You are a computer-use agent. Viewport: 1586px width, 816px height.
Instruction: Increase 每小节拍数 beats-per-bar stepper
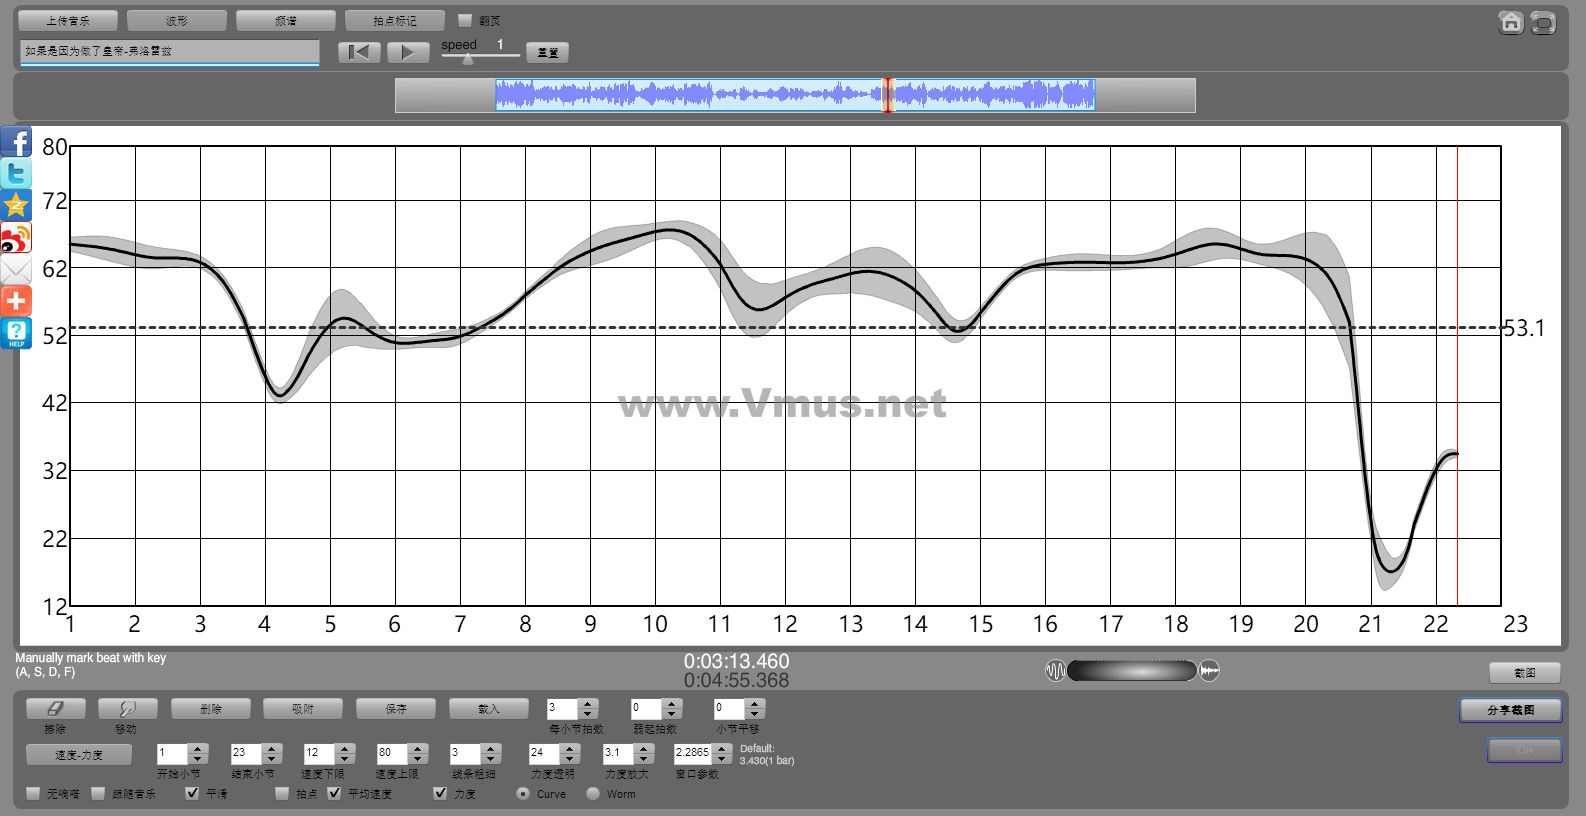[588, 704]
